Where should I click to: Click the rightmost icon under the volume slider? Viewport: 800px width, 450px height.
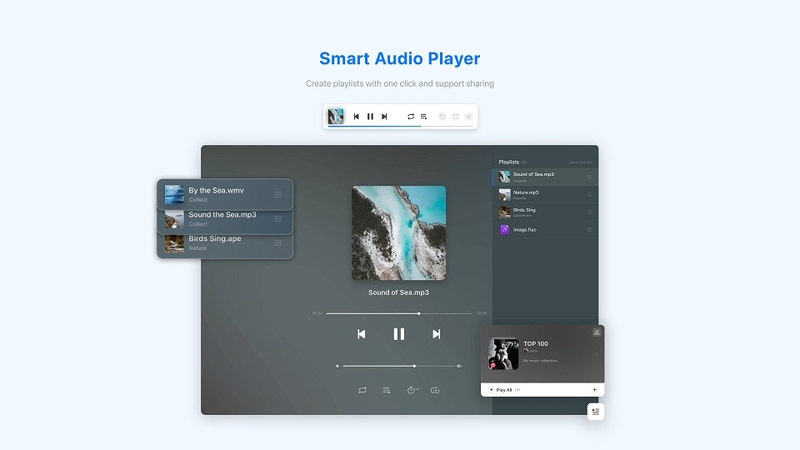click(435, 390)
